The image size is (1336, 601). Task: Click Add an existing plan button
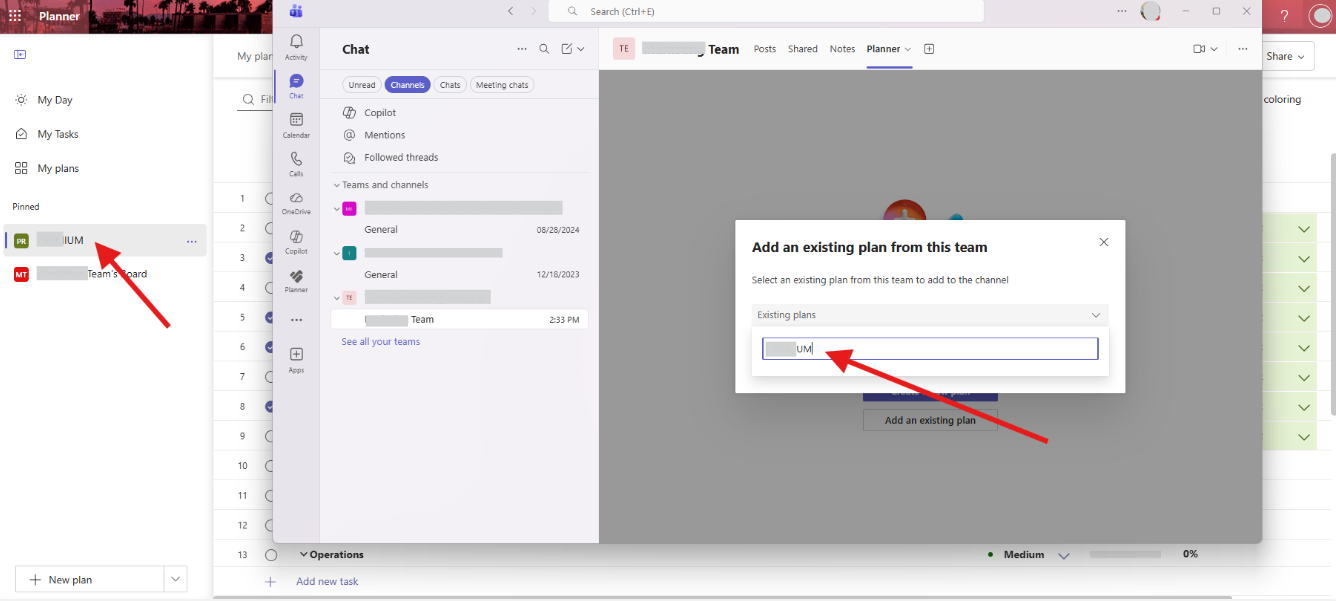[x=930, y=420]
